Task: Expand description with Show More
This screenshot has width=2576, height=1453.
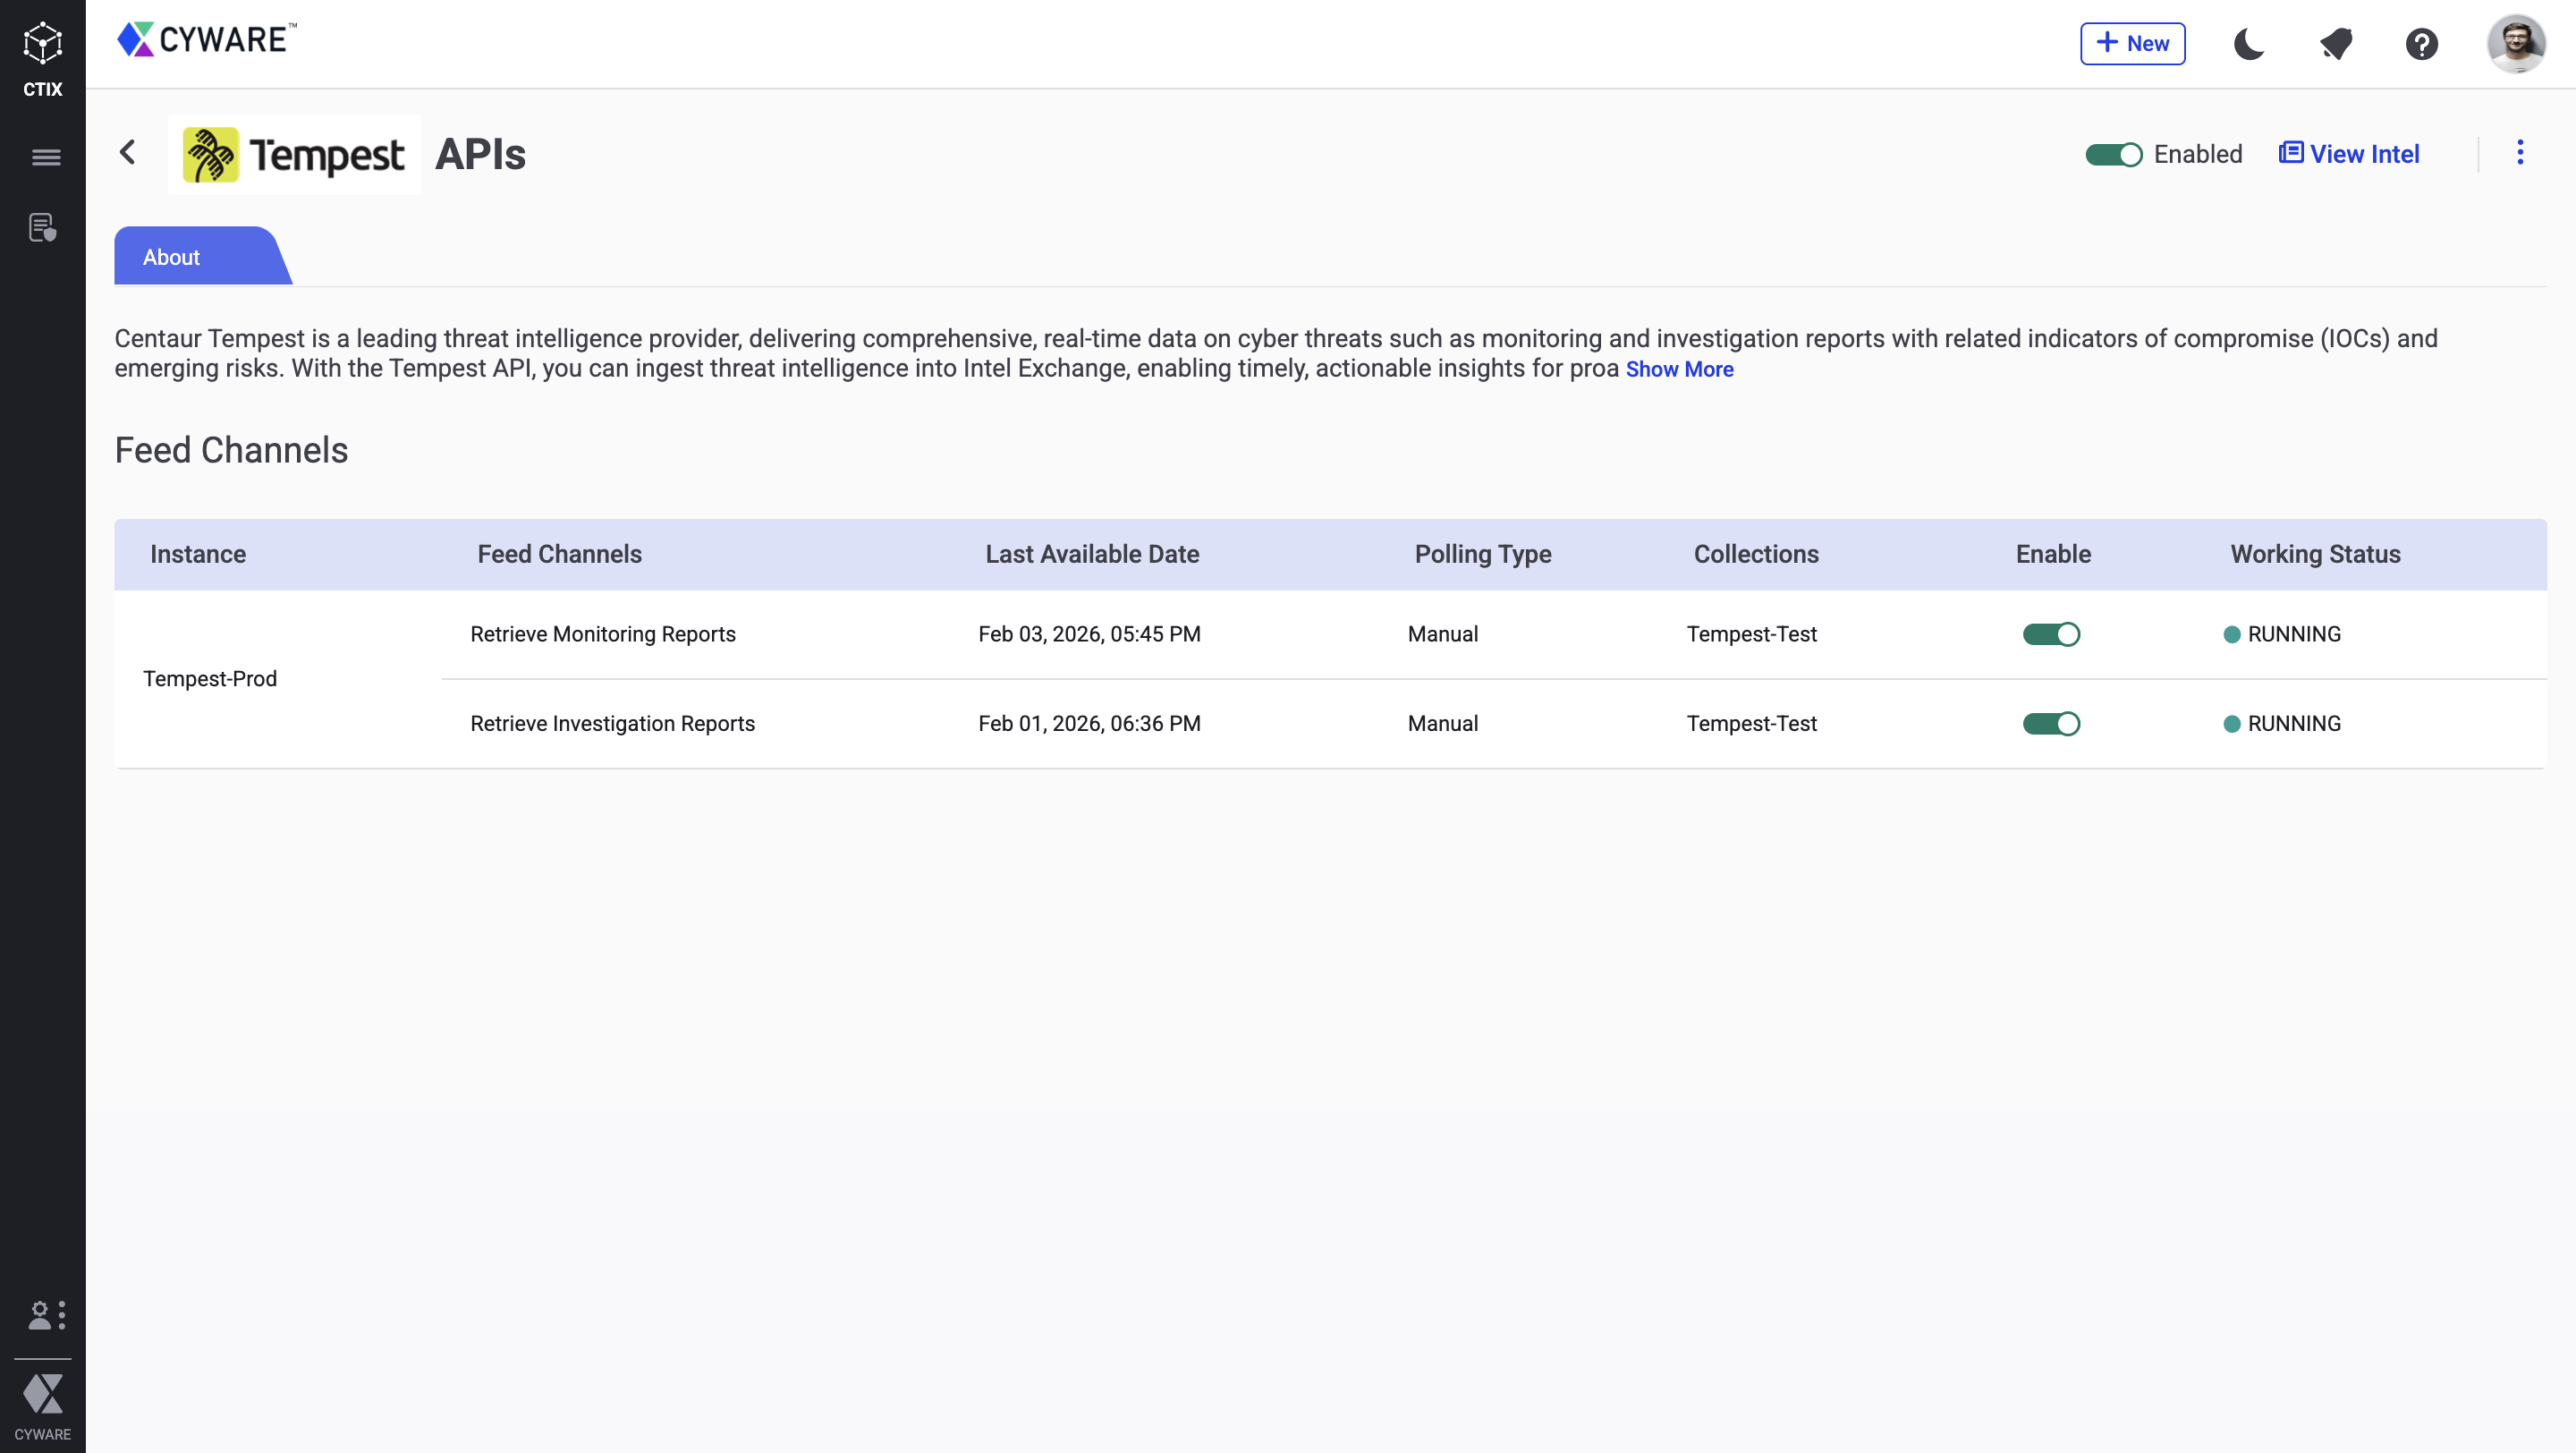Action: coord(1679,369)
